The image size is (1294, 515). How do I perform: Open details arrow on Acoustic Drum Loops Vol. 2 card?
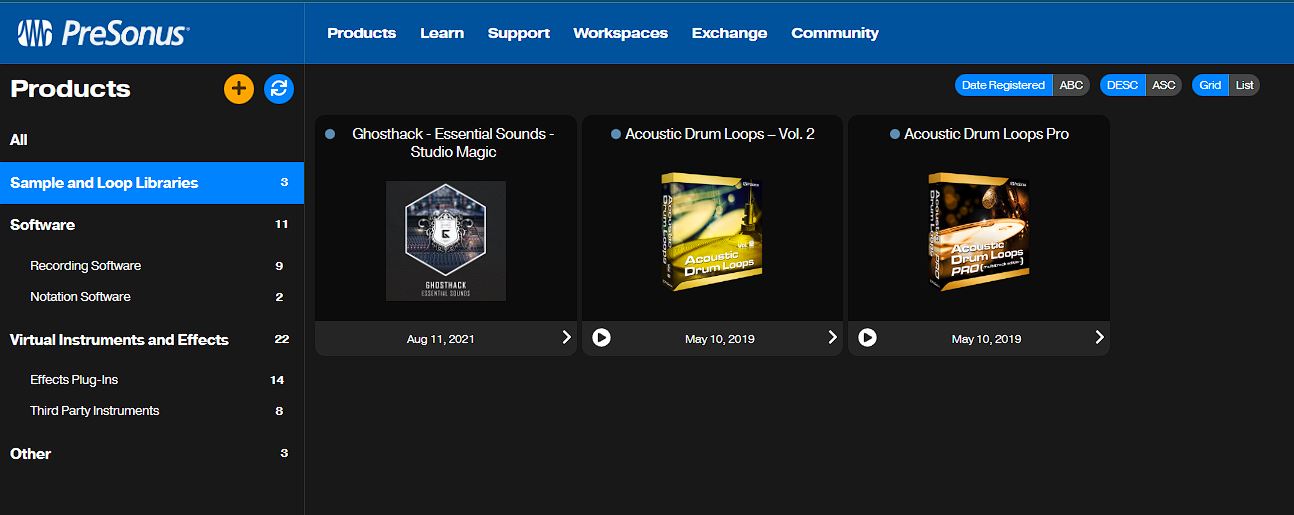tap(833, 338)
